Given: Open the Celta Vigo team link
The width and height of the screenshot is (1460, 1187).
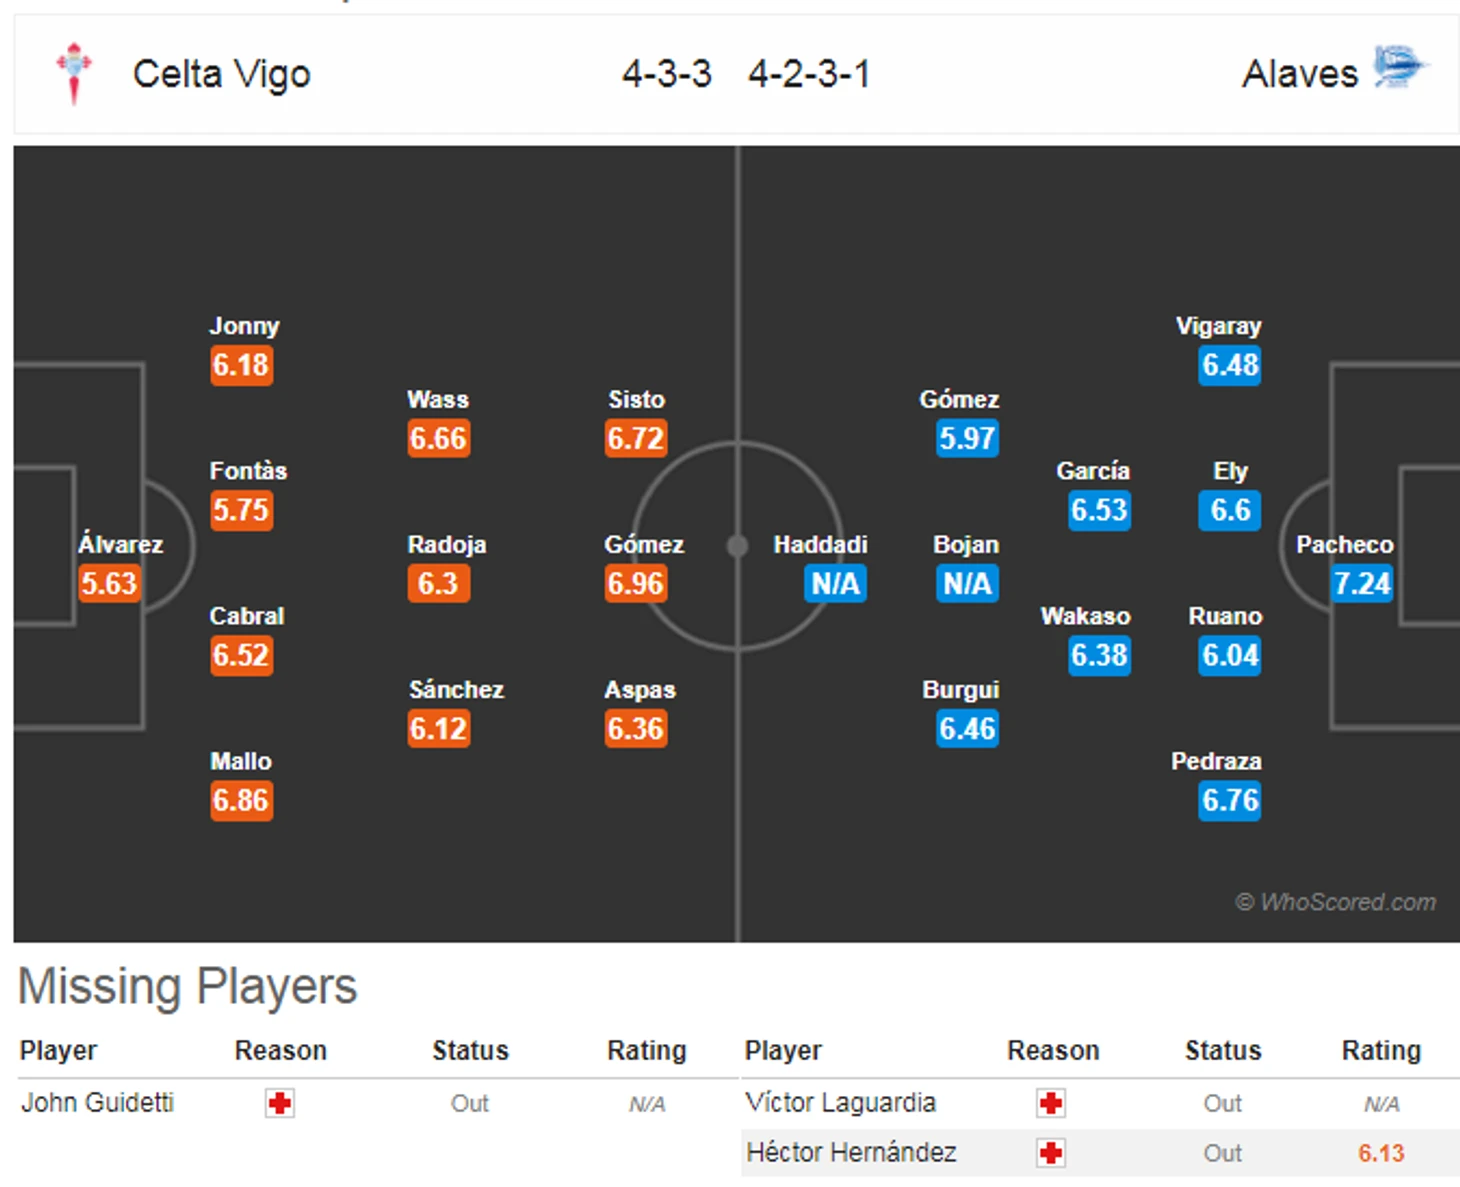Looking at the screenshot, I should [x=222, y=74].
